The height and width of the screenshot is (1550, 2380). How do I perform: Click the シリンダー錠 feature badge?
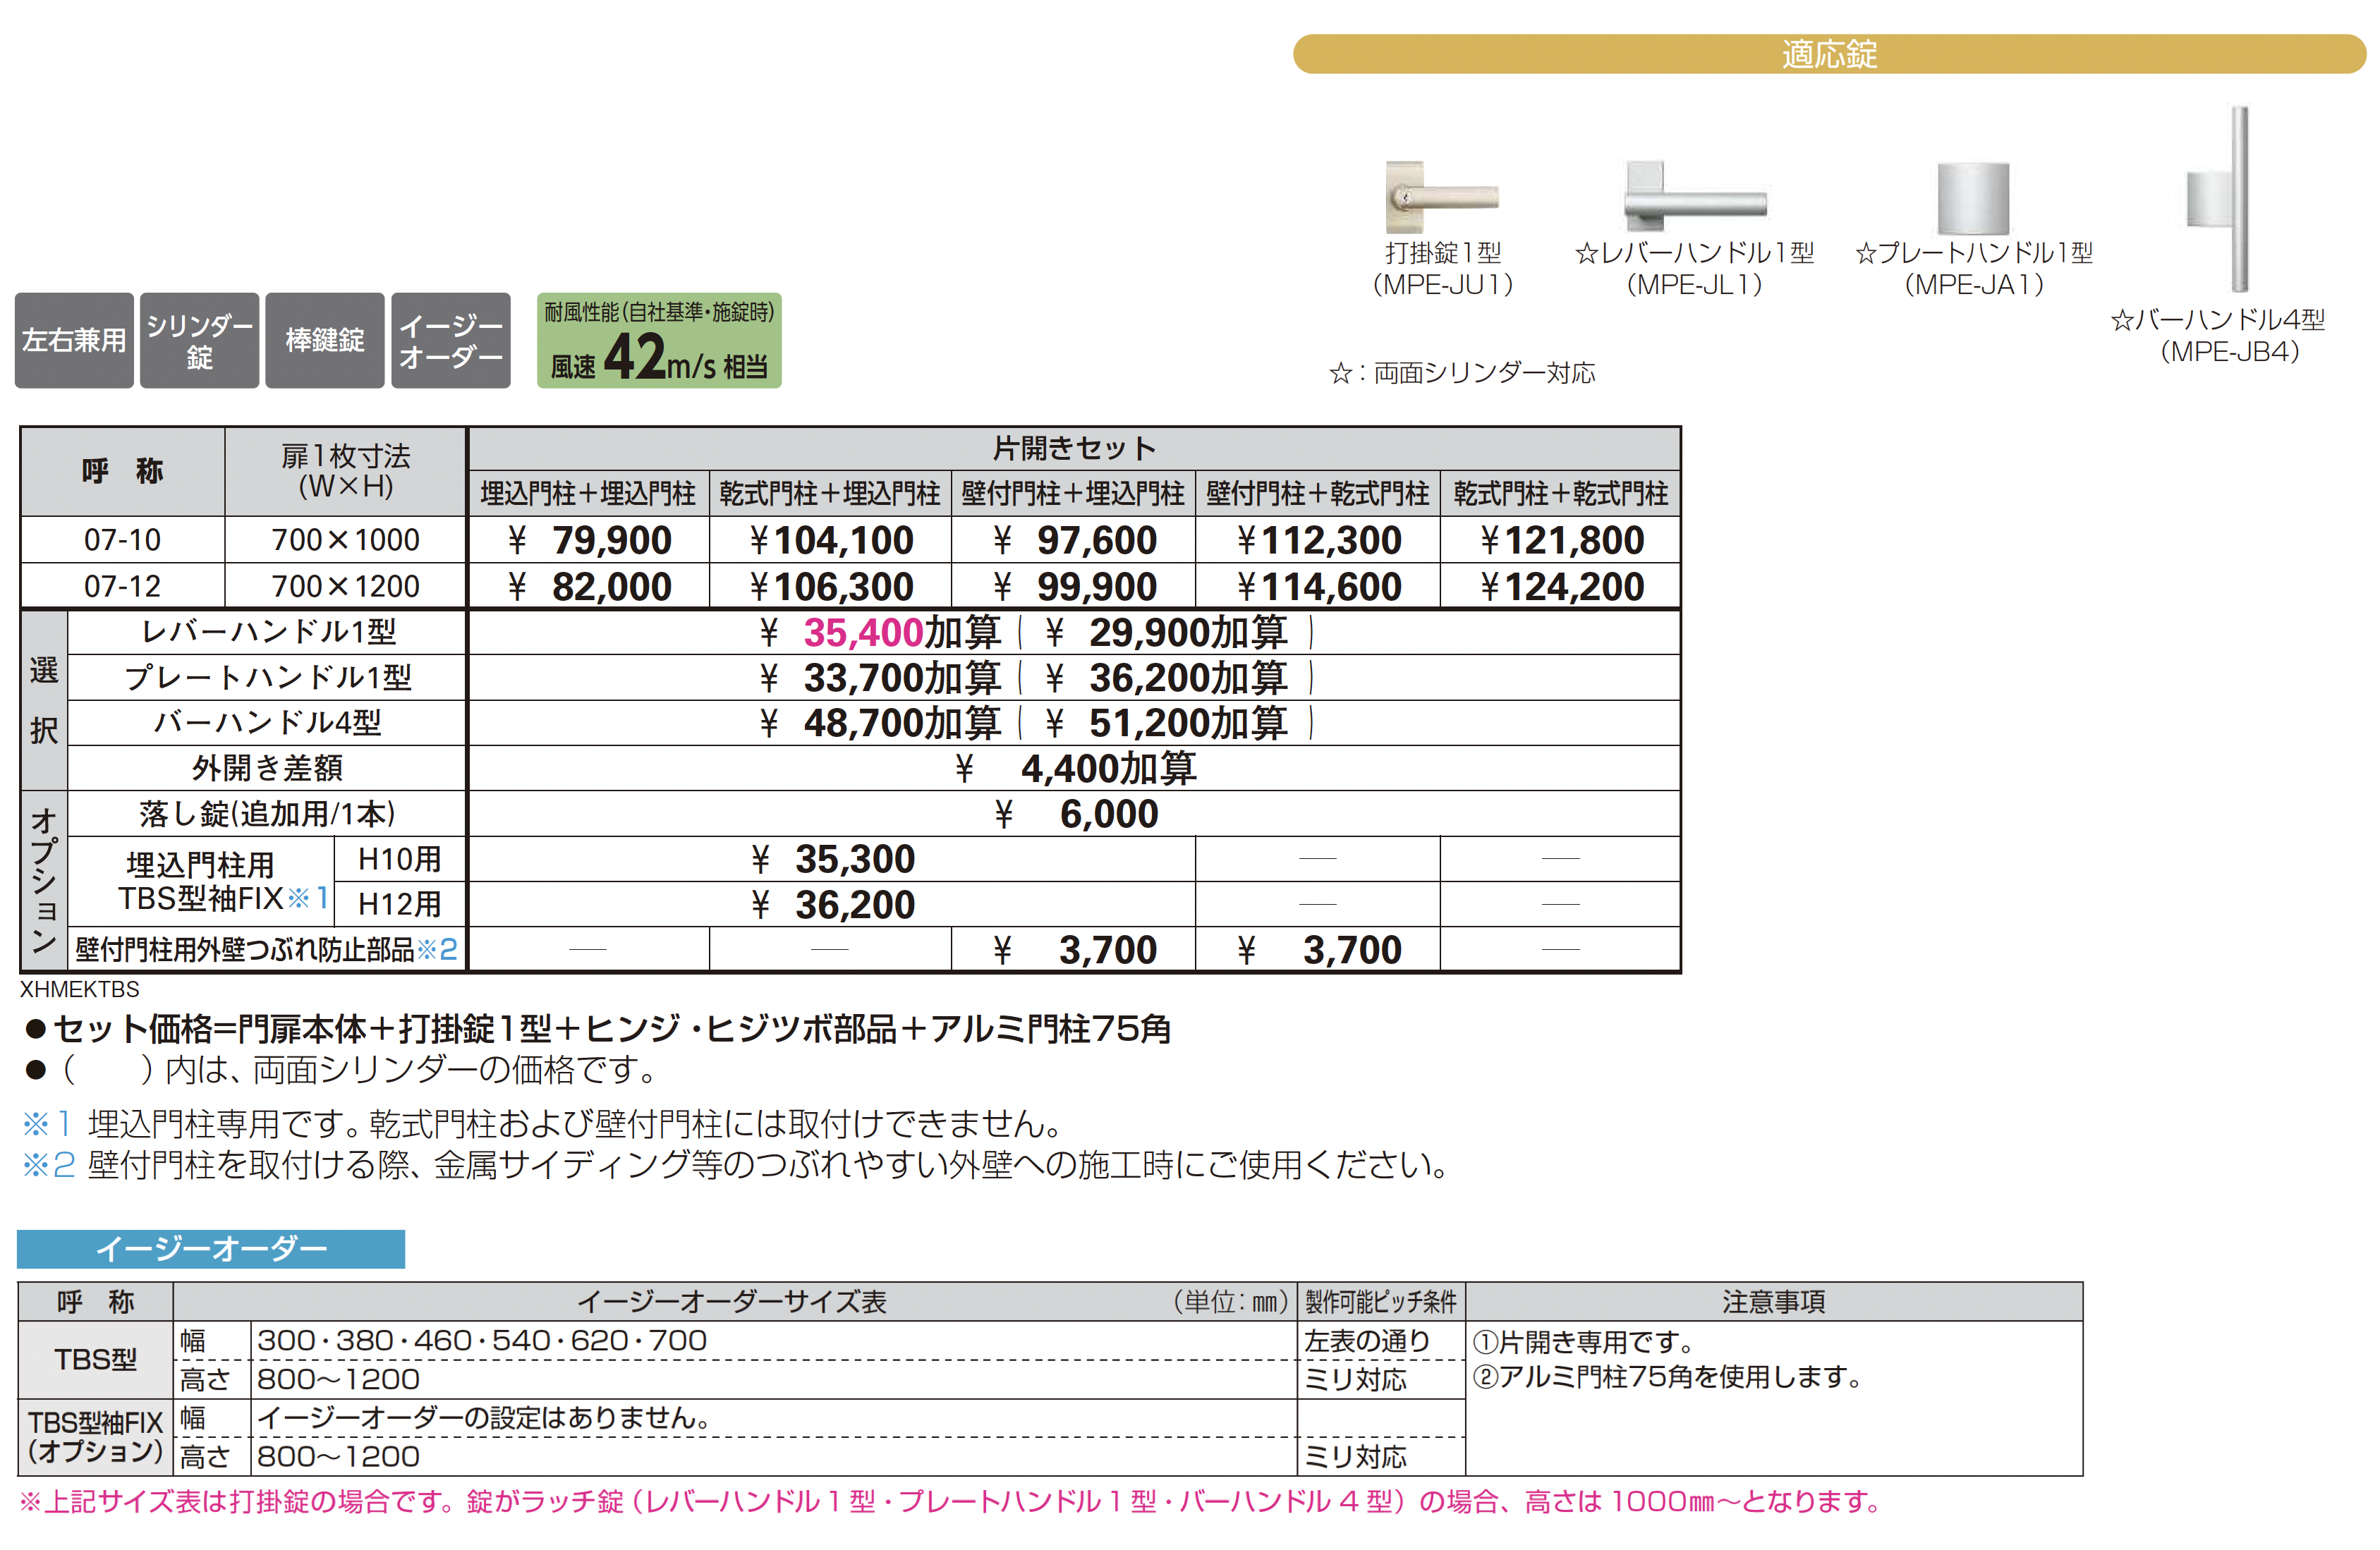(199, 340)
